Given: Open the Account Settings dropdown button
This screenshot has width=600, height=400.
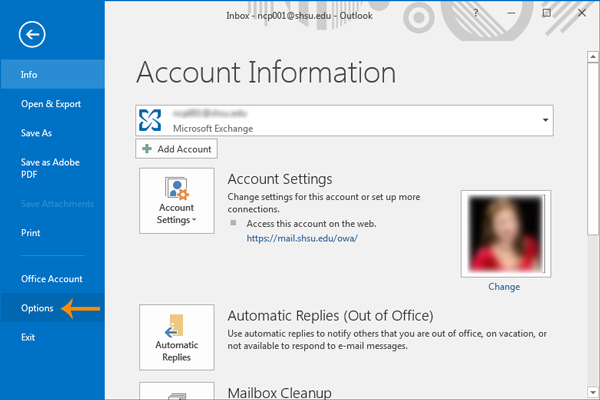Looking at the screenshot, I should click(177, 201).
